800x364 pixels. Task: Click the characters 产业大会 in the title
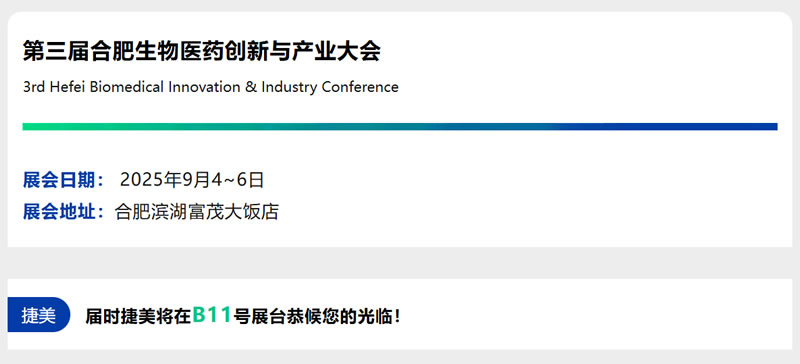pos(336,51)
